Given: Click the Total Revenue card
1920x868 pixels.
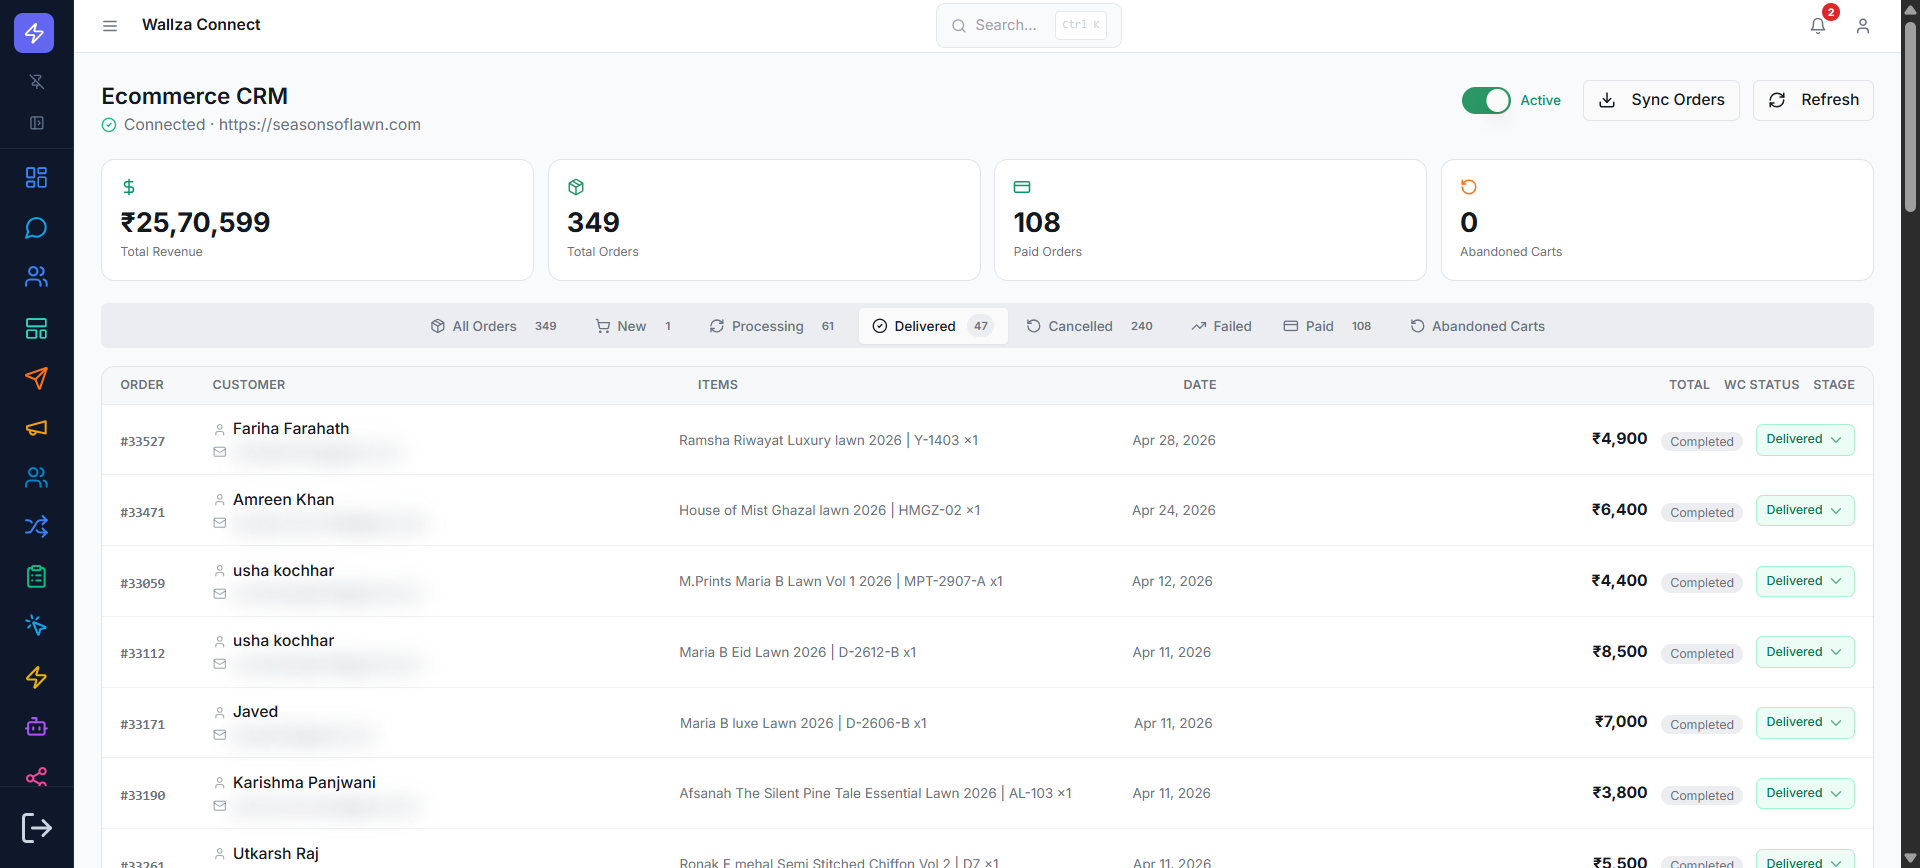Looking at the screenshot, I should pos(317,220).
